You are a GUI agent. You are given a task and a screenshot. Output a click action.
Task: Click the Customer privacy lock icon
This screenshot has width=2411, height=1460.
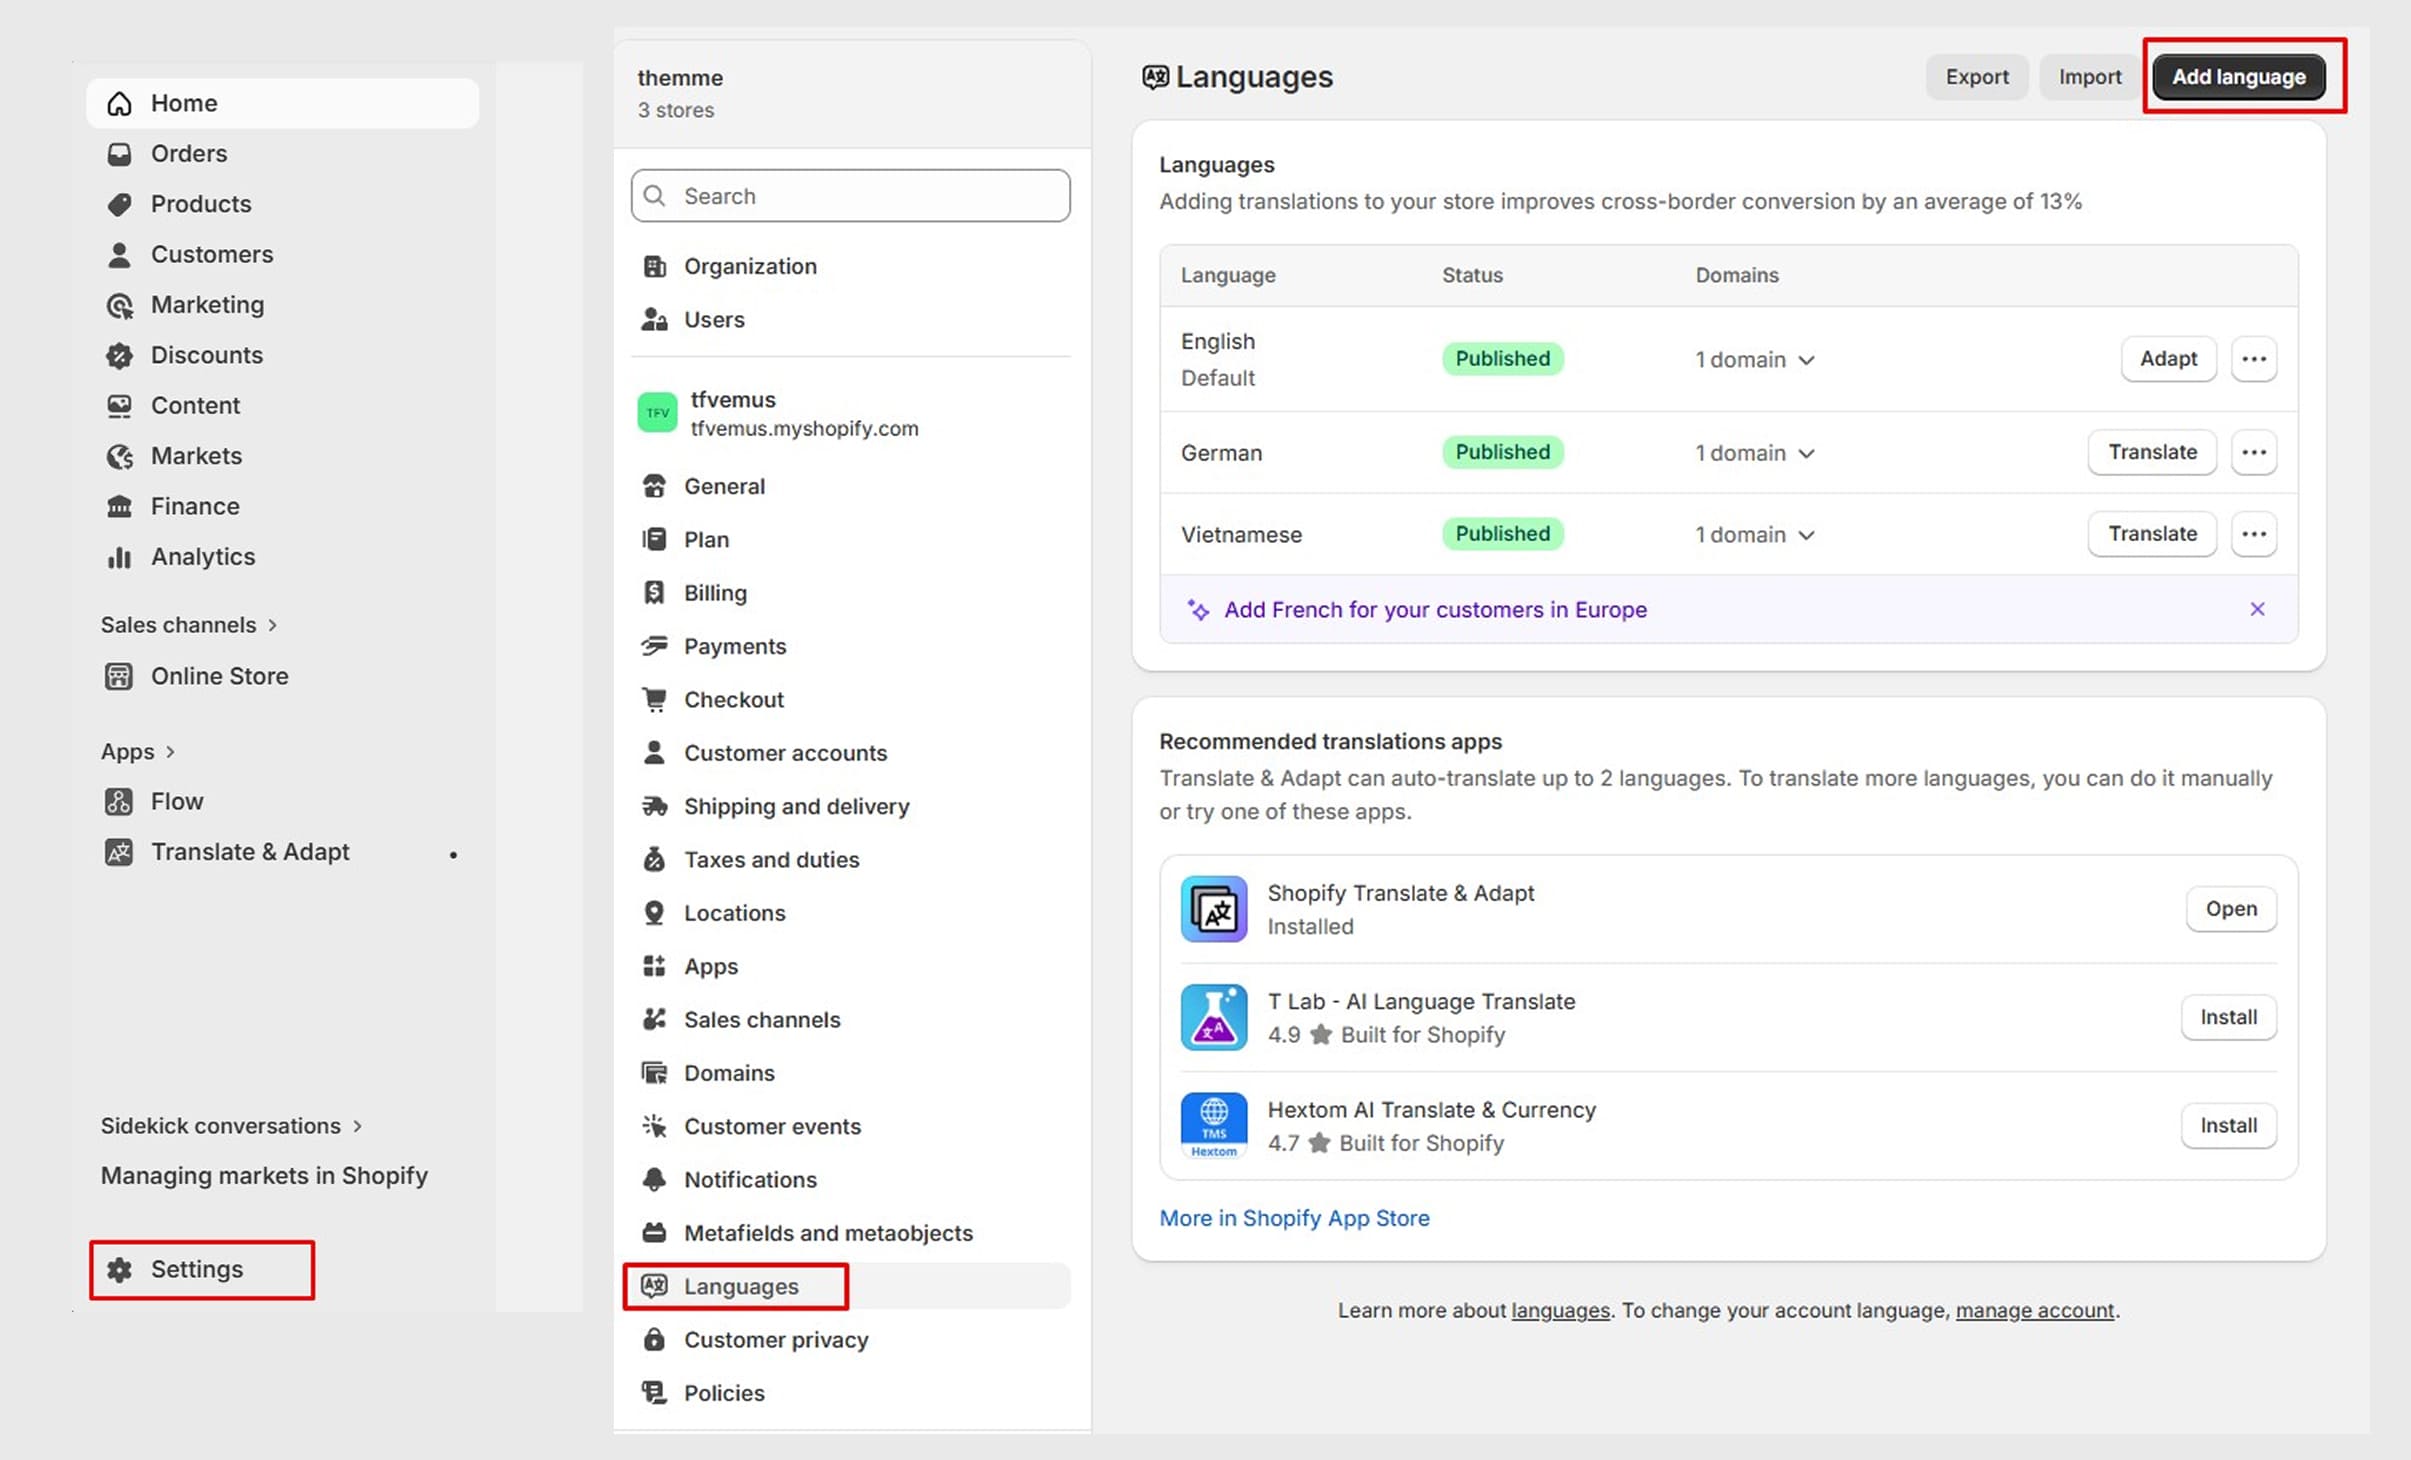click(x=654, y=1339)
